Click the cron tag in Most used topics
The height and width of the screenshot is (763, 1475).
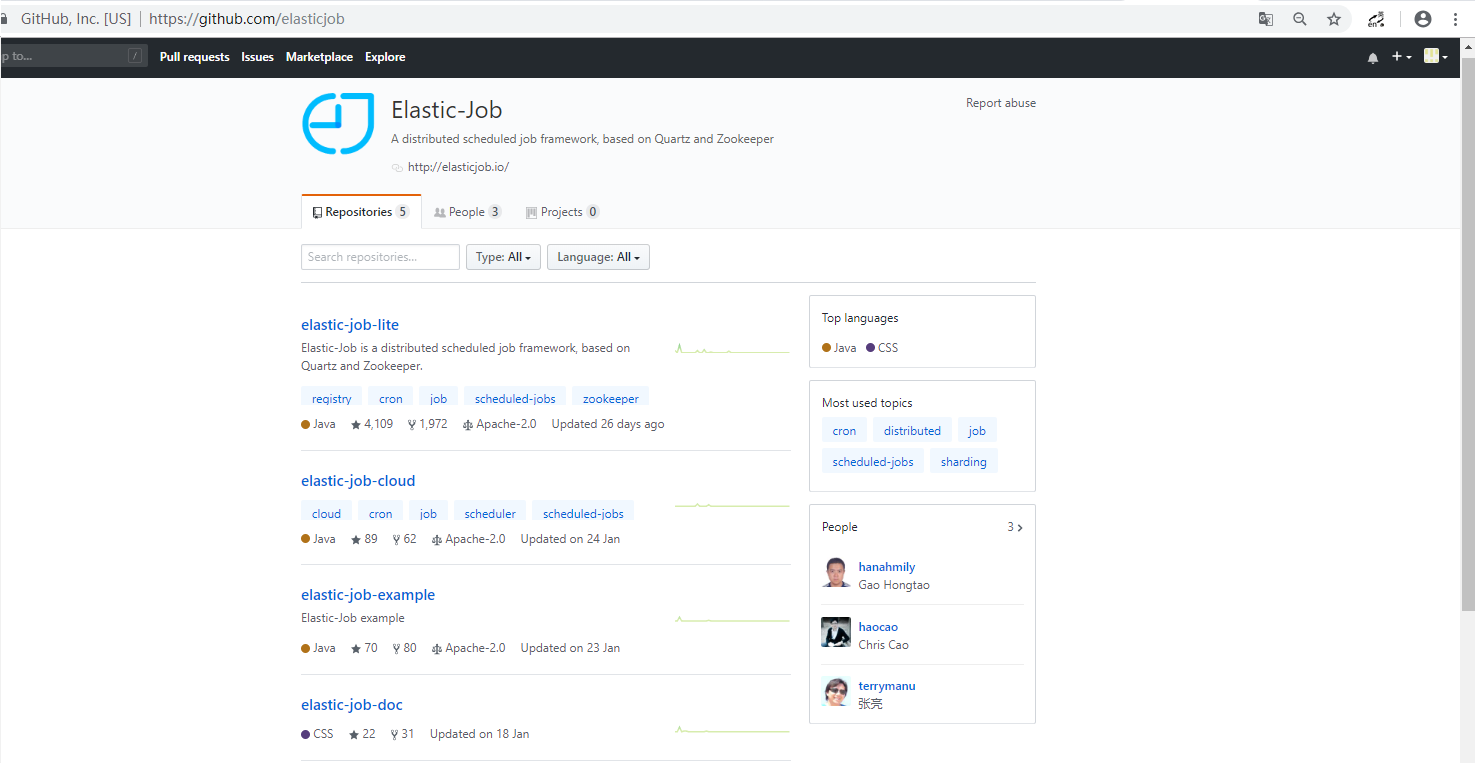point(844,431)
